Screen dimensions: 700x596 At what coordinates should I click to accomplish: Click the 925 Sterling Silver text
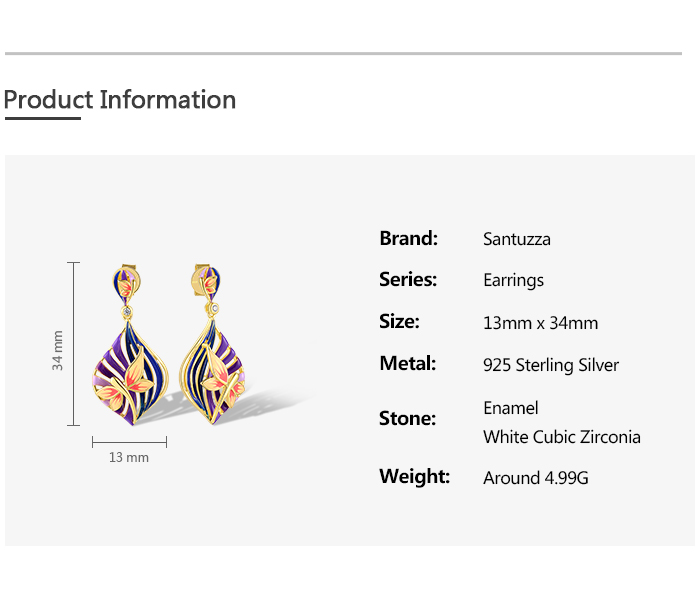(550, 365)
